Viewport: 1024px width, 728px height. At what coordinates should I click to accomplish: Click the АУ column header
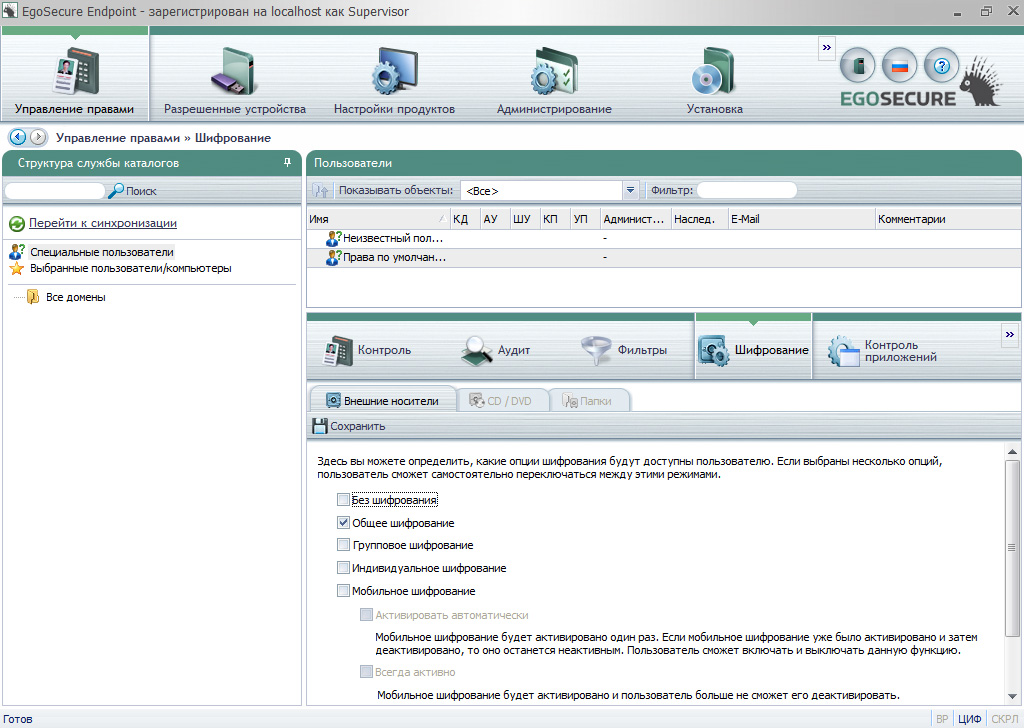pyautogui.click(x=495, y=219)
